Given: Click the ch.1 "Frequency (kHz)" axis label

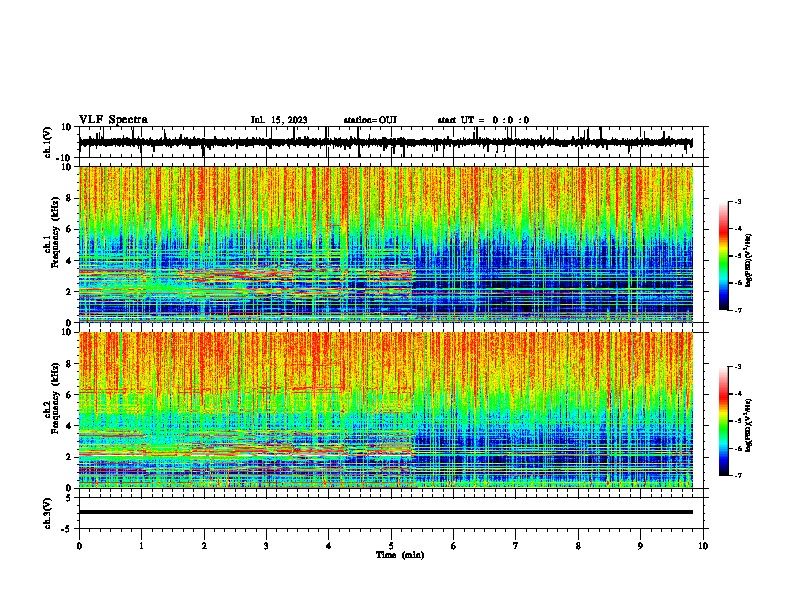Looking at the screenshot, I should (x=55, y=232).
